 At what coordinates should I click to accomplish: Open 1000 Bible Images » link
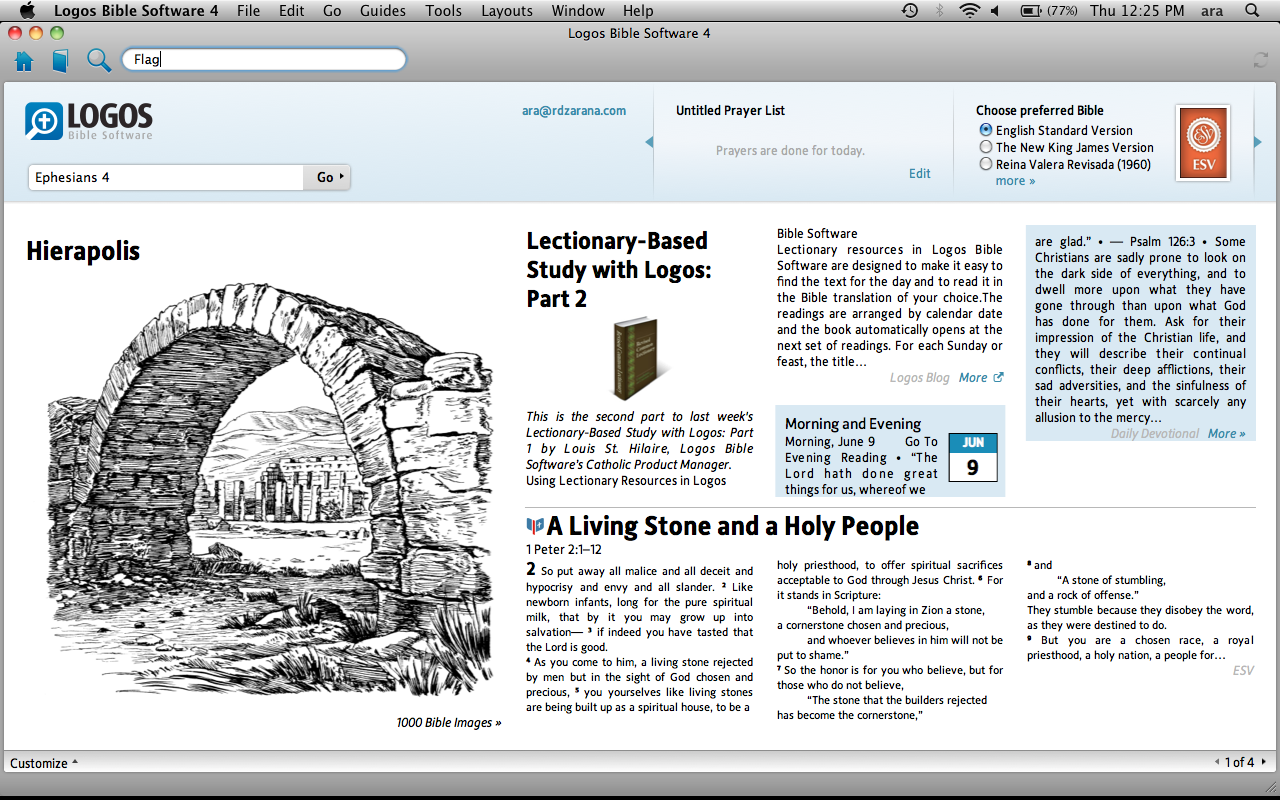(x=449, y=722)
